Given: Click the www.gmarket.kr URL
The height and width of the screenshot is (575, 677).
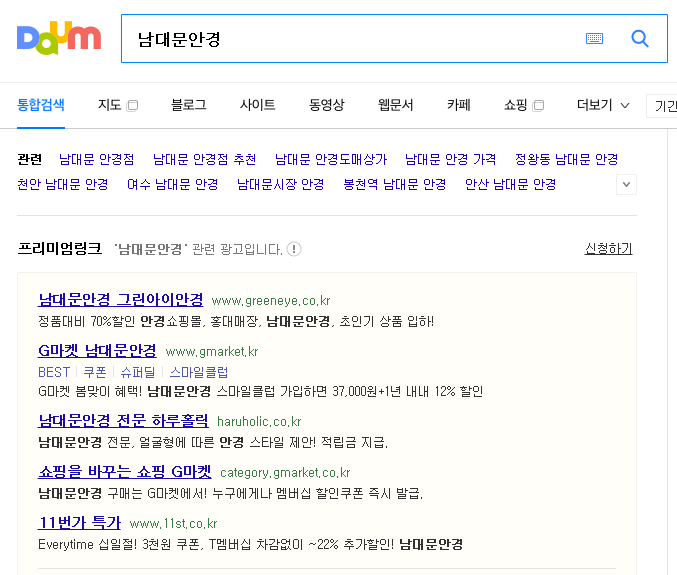Looking at the screenshot, I should point(212,352).
